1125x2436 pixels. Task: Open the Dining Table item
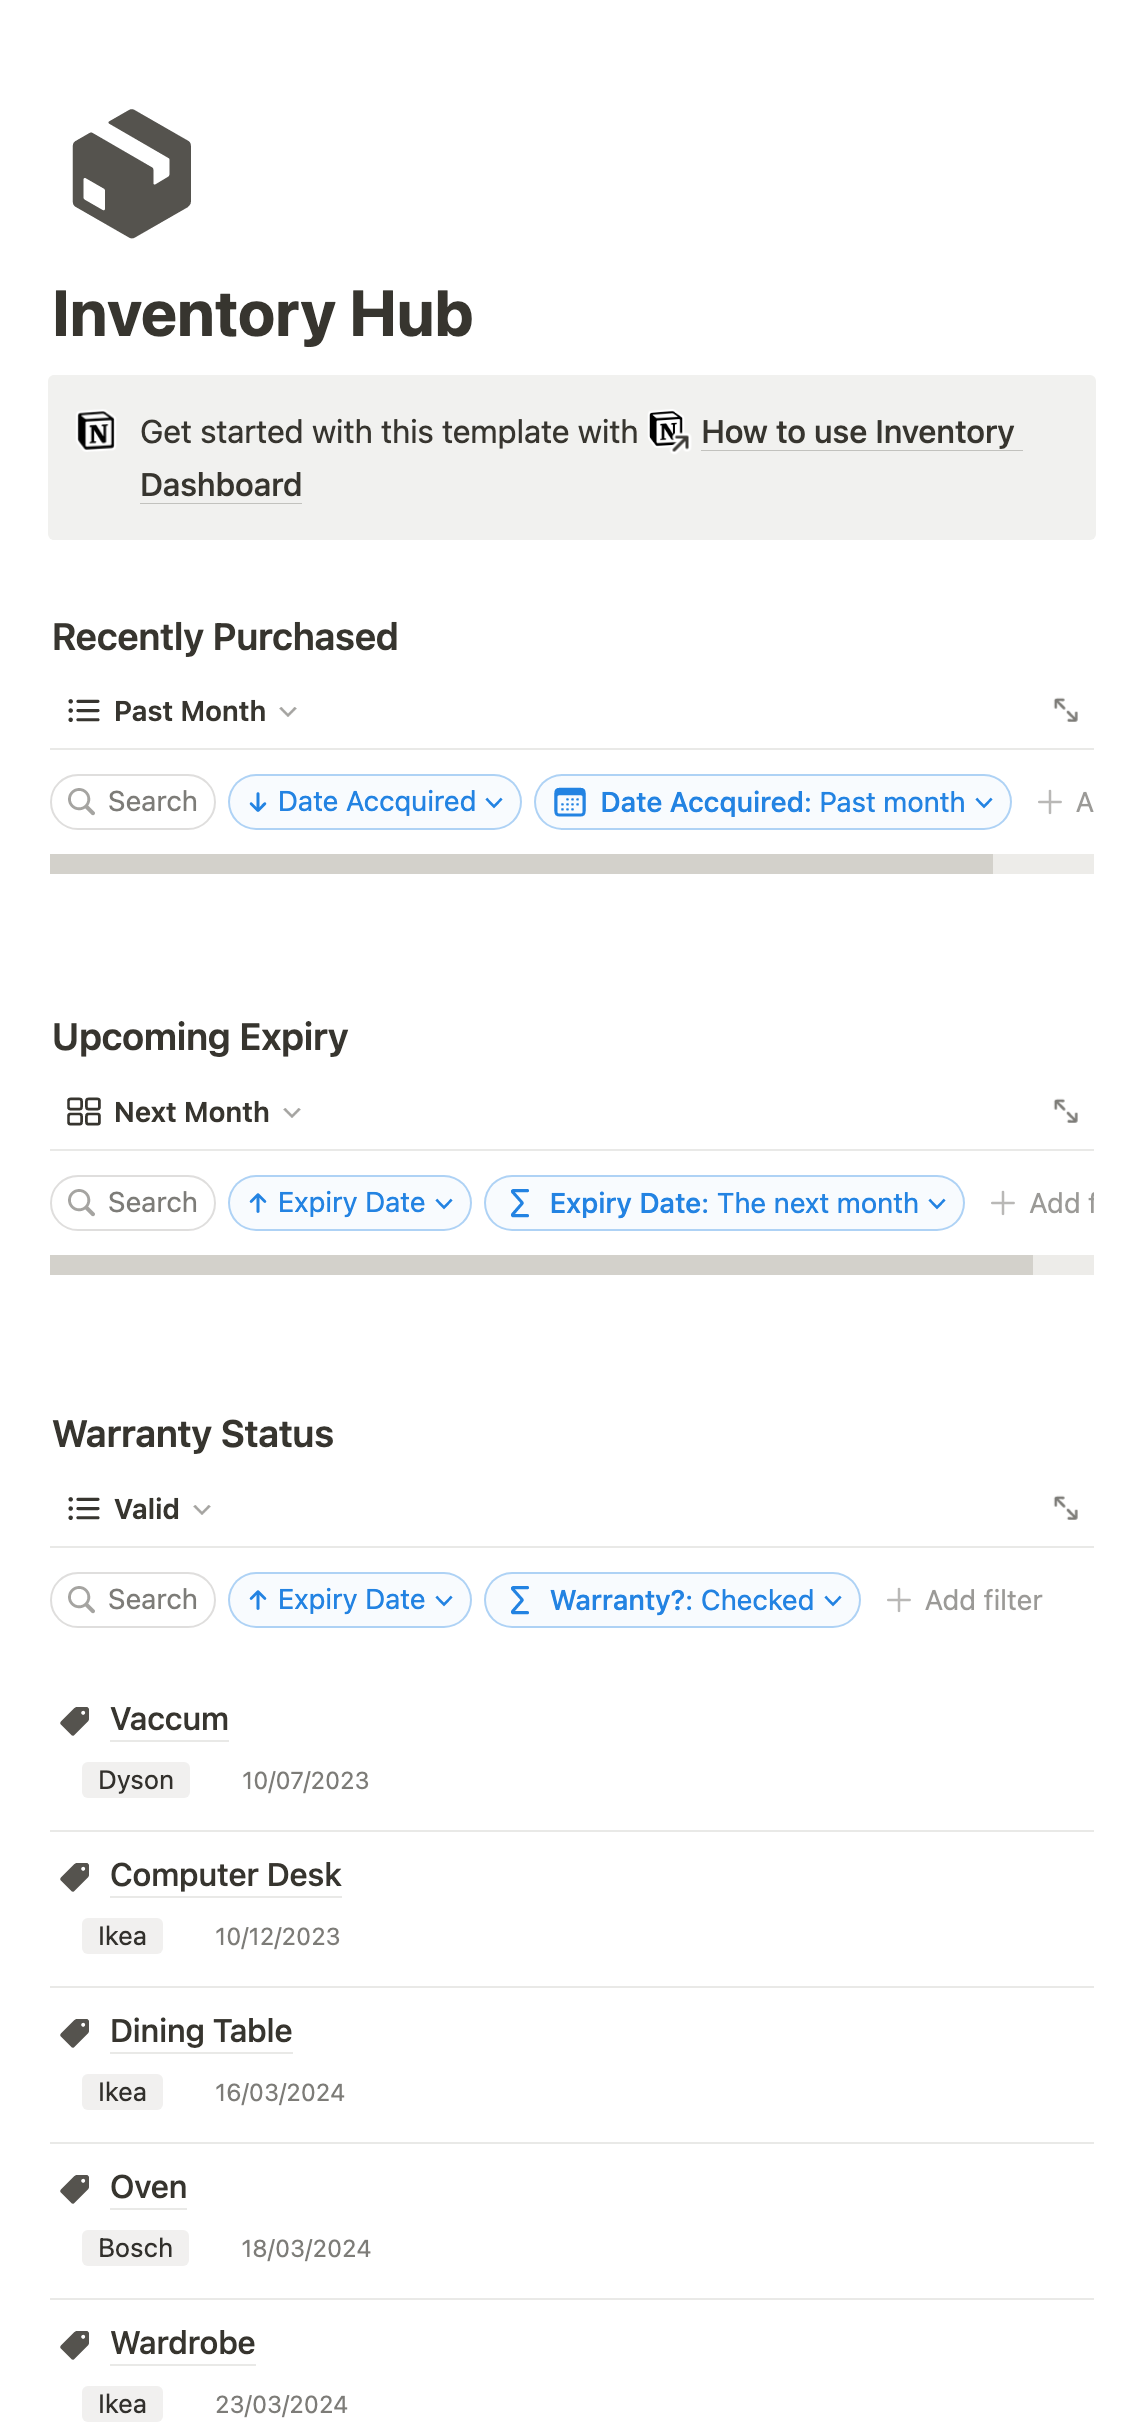pos(201,2031)
